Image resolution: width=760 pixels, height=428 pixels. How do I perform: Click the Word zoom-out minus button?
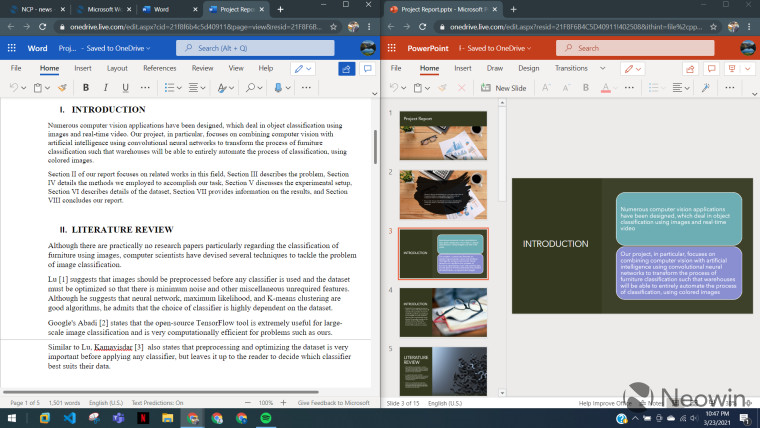(x=248, y=402)
